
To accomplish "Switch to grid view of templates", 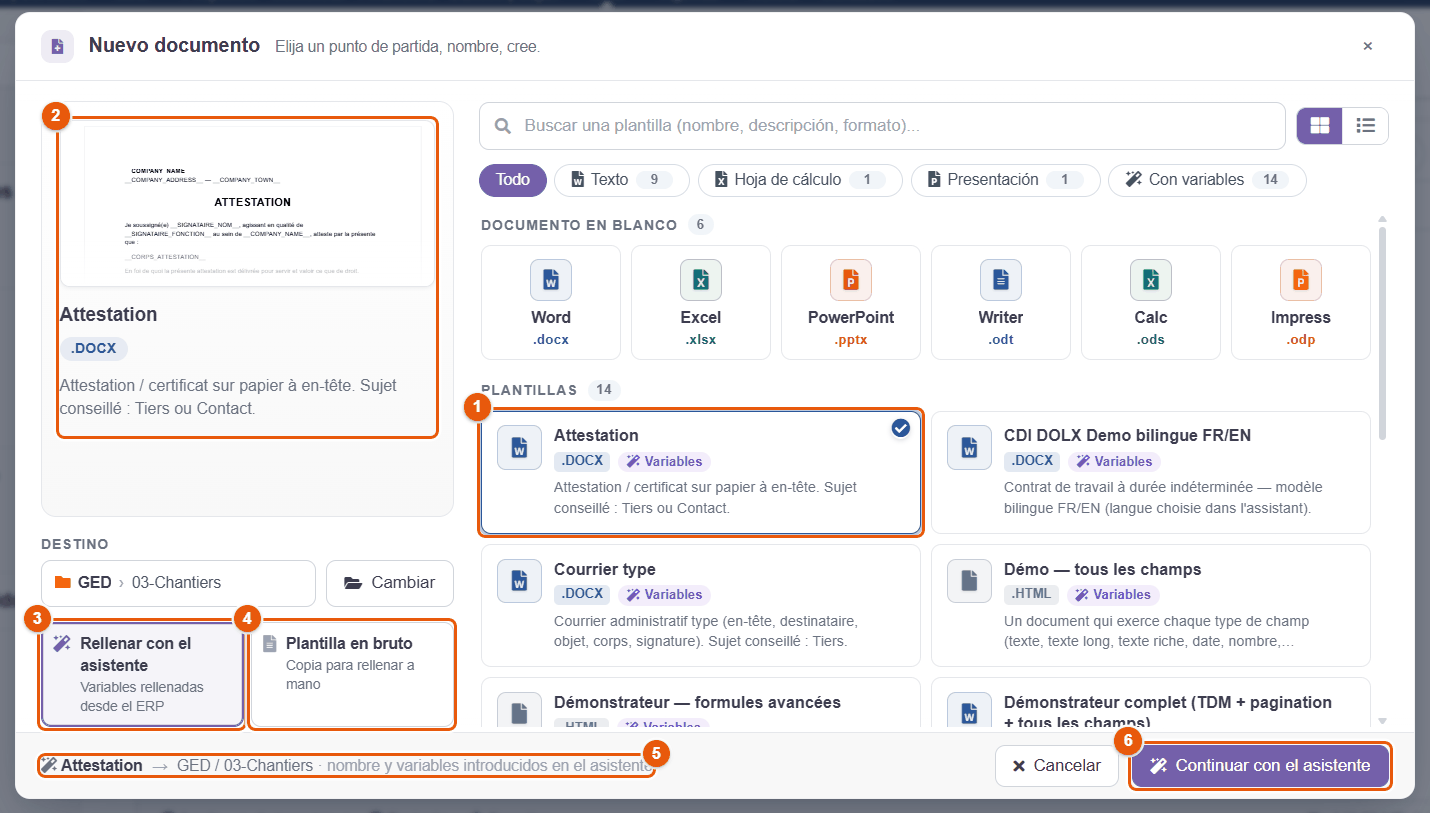I will [1320, 126].
